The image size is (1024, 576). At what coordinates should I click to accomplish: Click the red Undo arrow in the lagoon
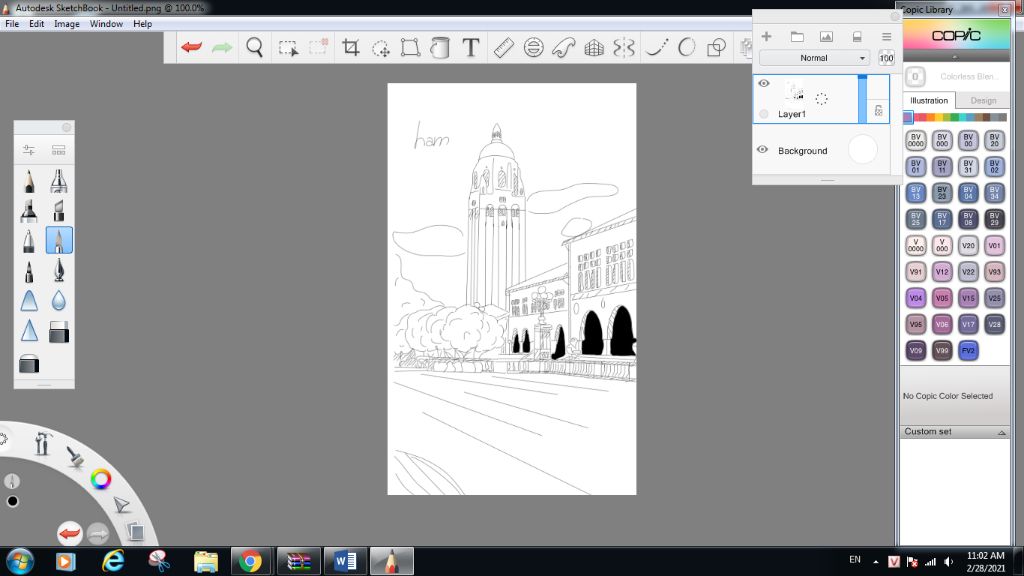click(69, 534)
